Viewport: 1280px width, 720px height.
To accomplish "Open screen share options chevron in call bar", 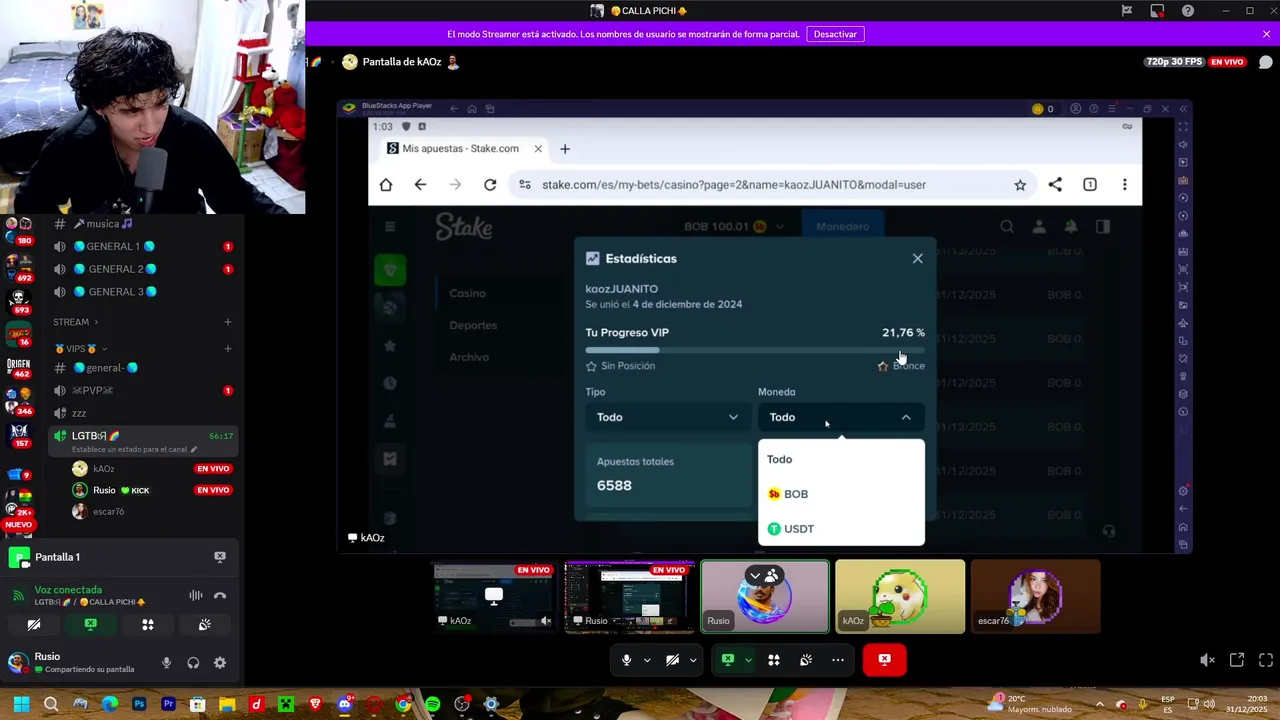I will 747,660.
